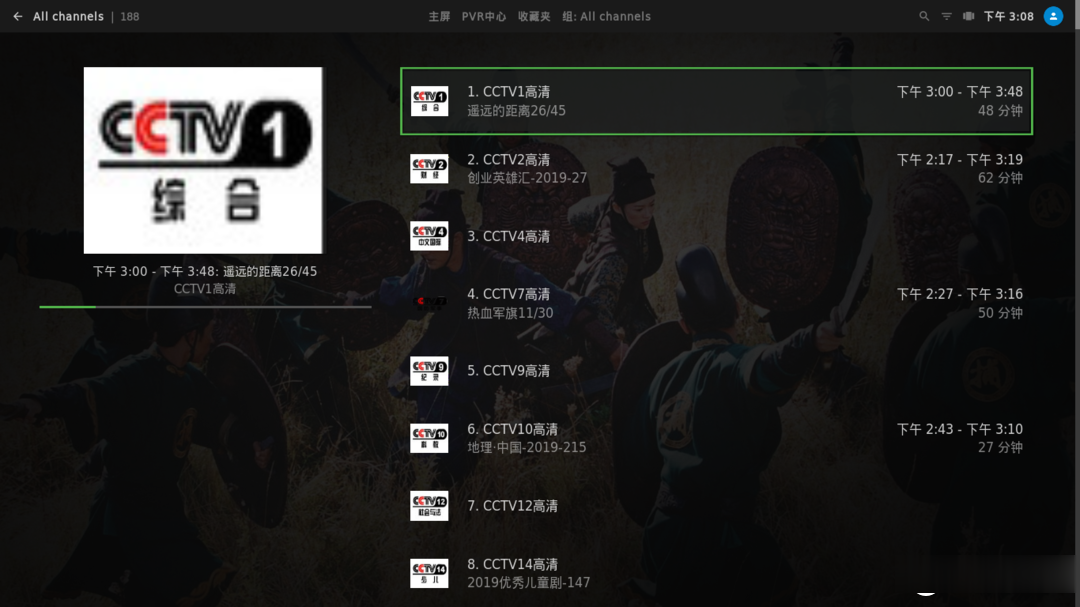Click the All channels title text

tap(68, 17)
